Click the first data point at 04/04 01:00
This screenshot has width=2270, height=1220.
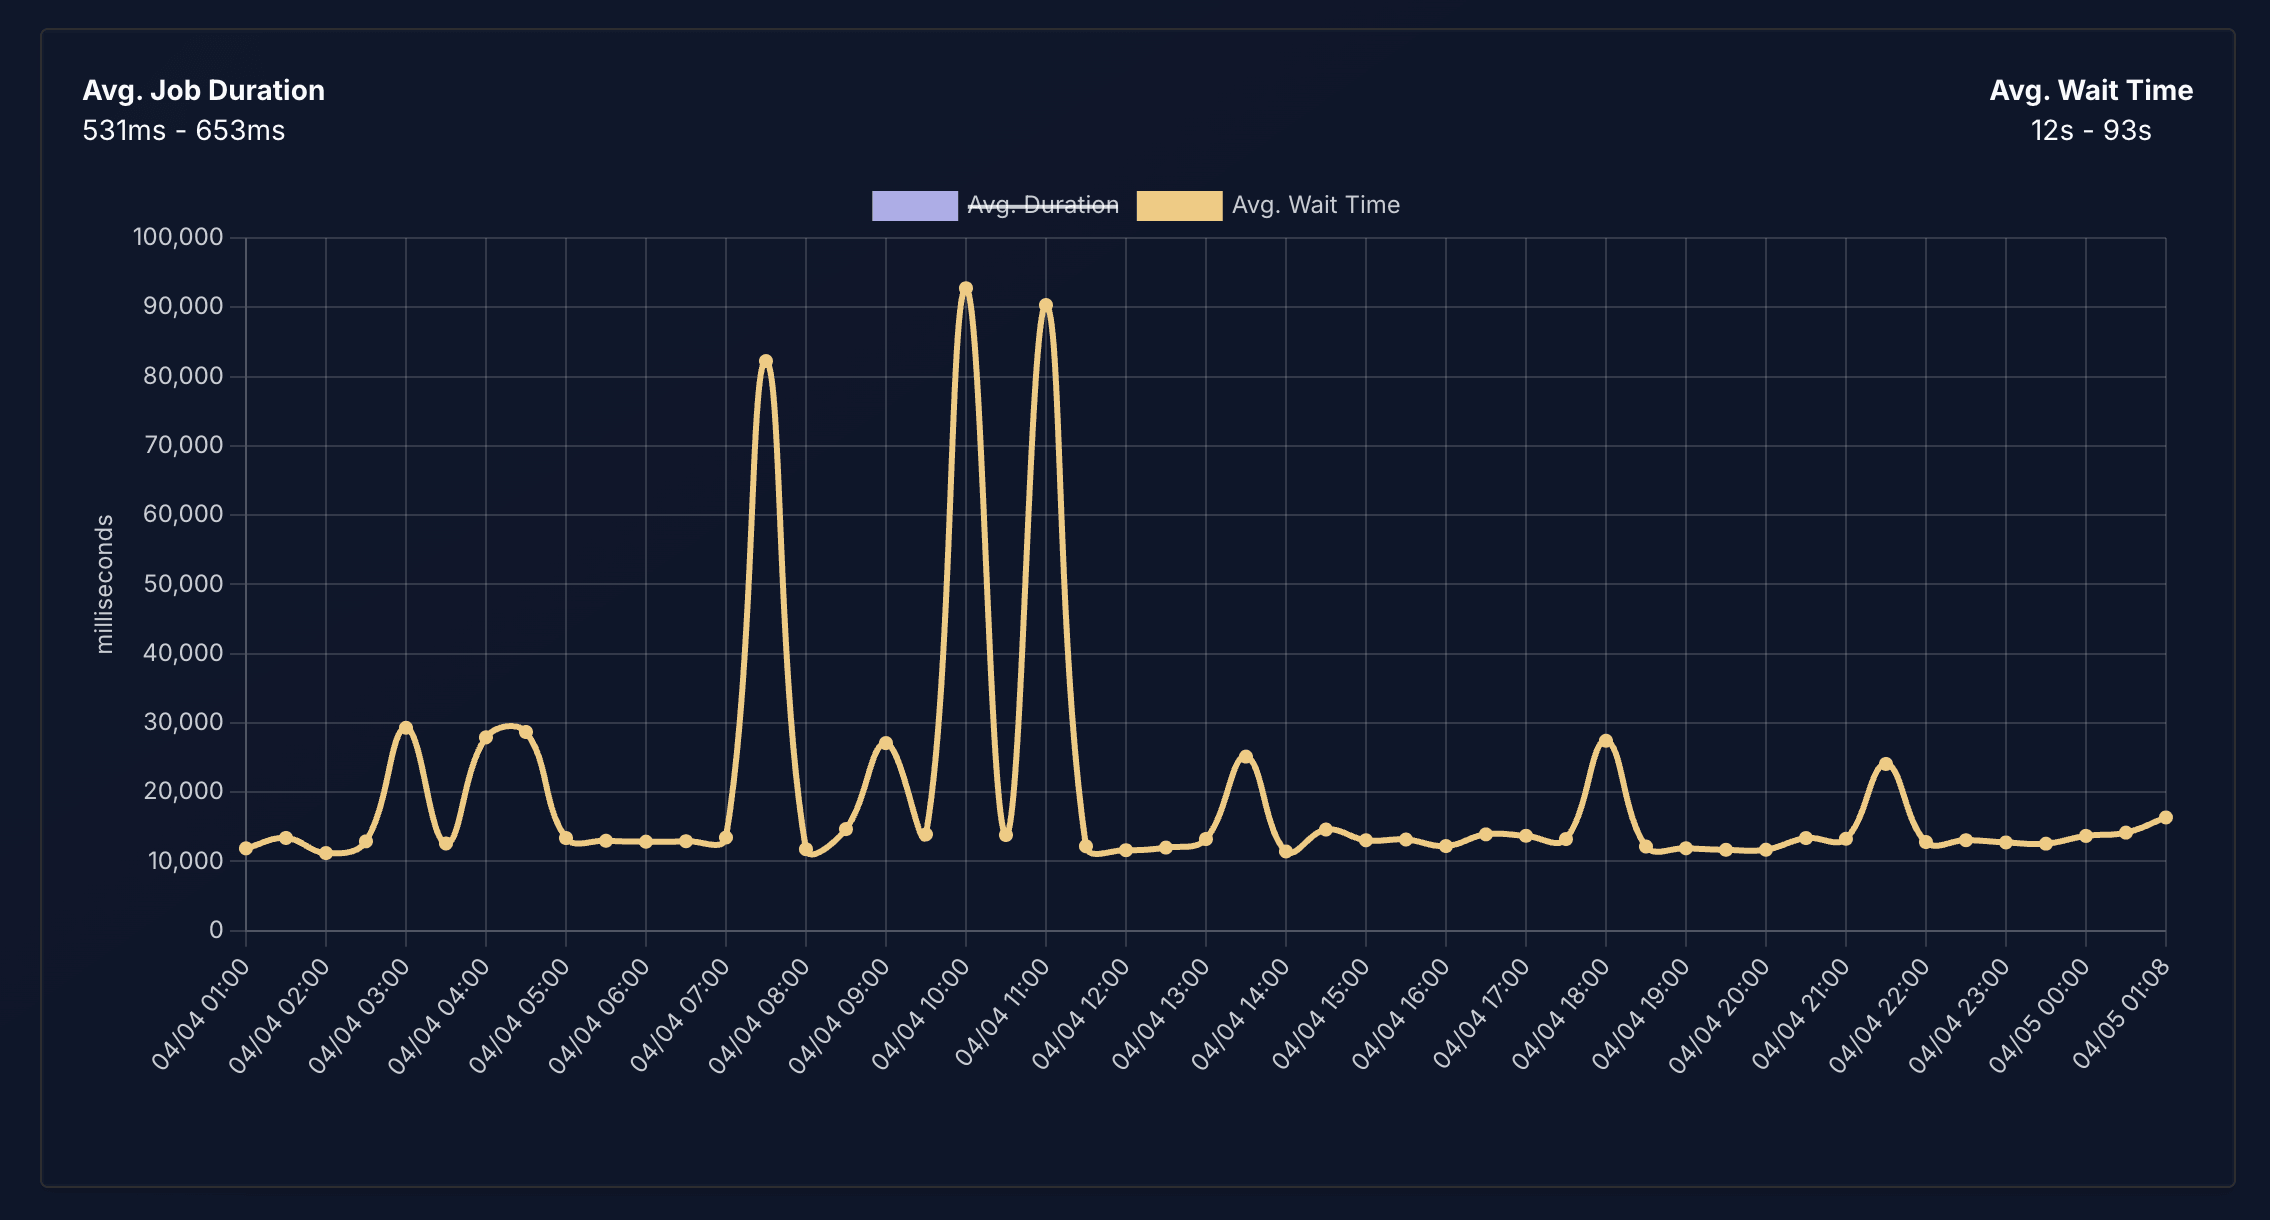tap(246, 849)
